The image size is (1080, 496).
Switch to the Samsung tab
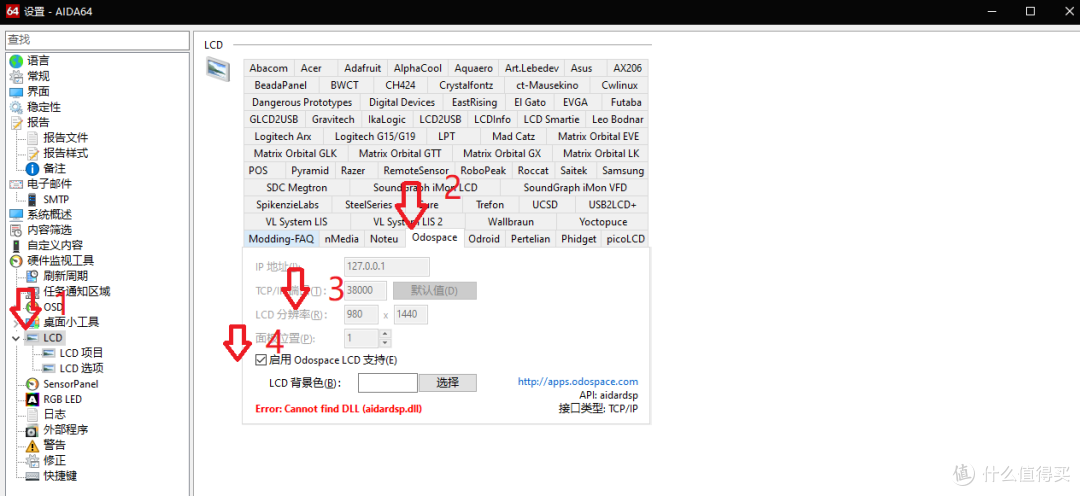[623, 170]
